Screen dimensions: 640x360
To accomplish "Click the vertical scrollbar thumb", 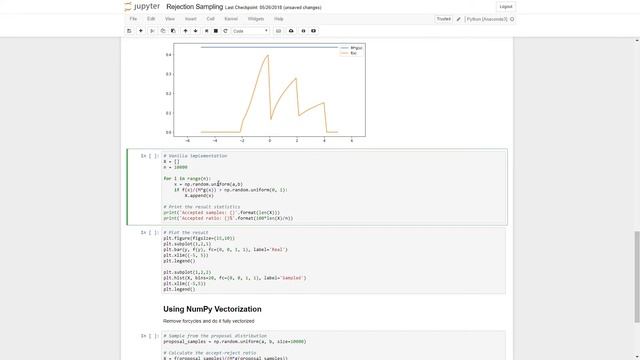I will (x=637, y=277).
